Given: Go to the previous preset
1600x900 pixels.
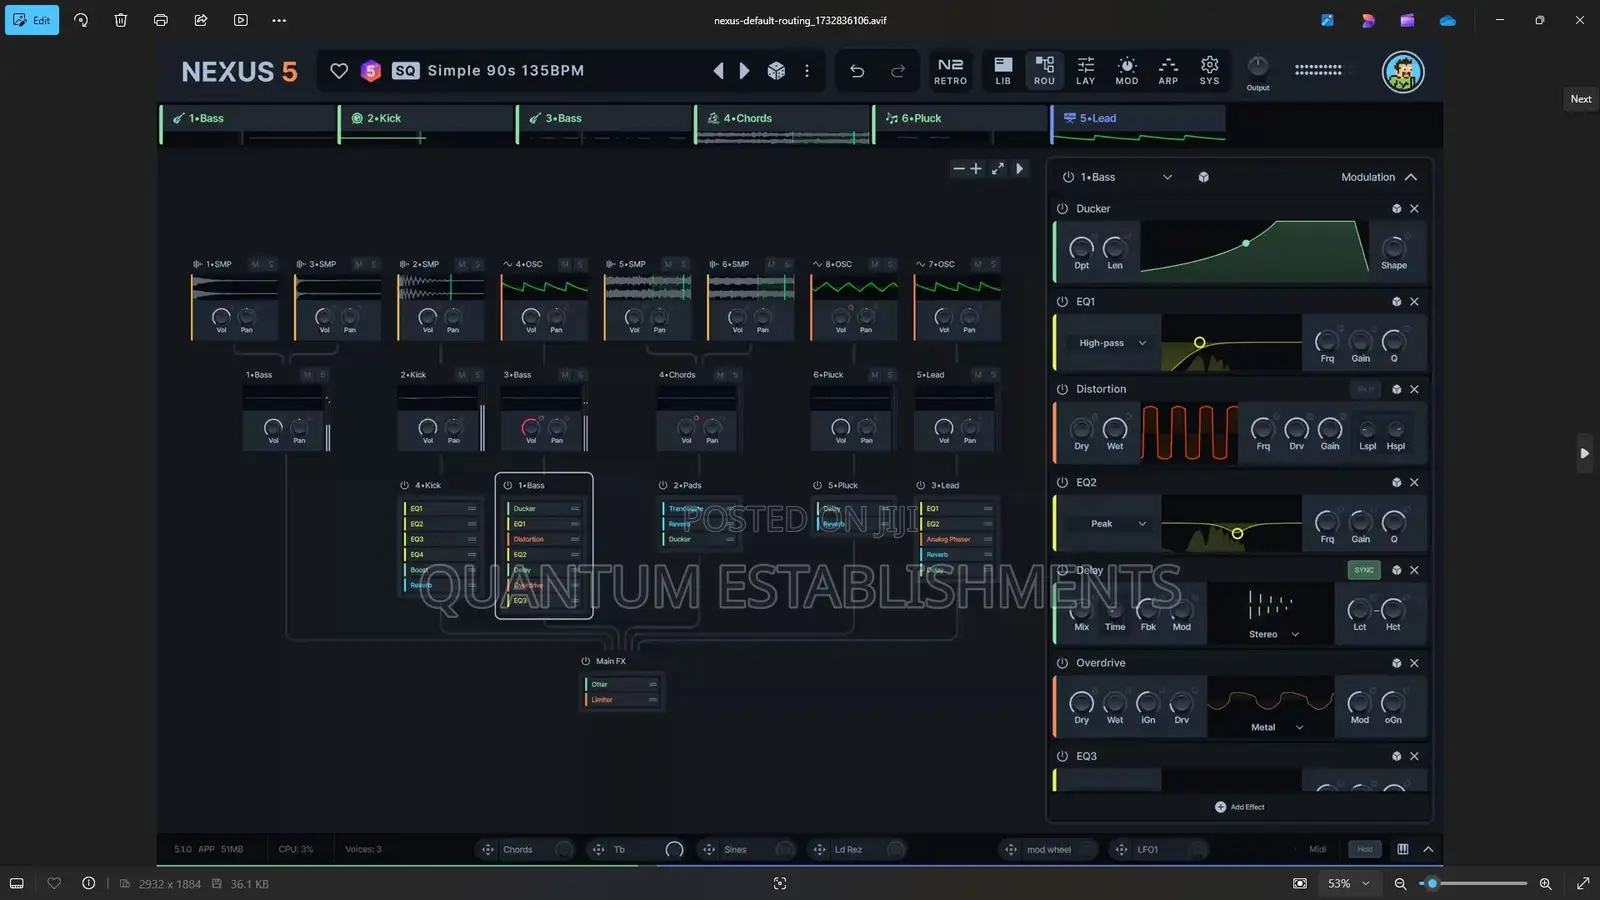Looking at the screenshot, I should coord(718,71).
